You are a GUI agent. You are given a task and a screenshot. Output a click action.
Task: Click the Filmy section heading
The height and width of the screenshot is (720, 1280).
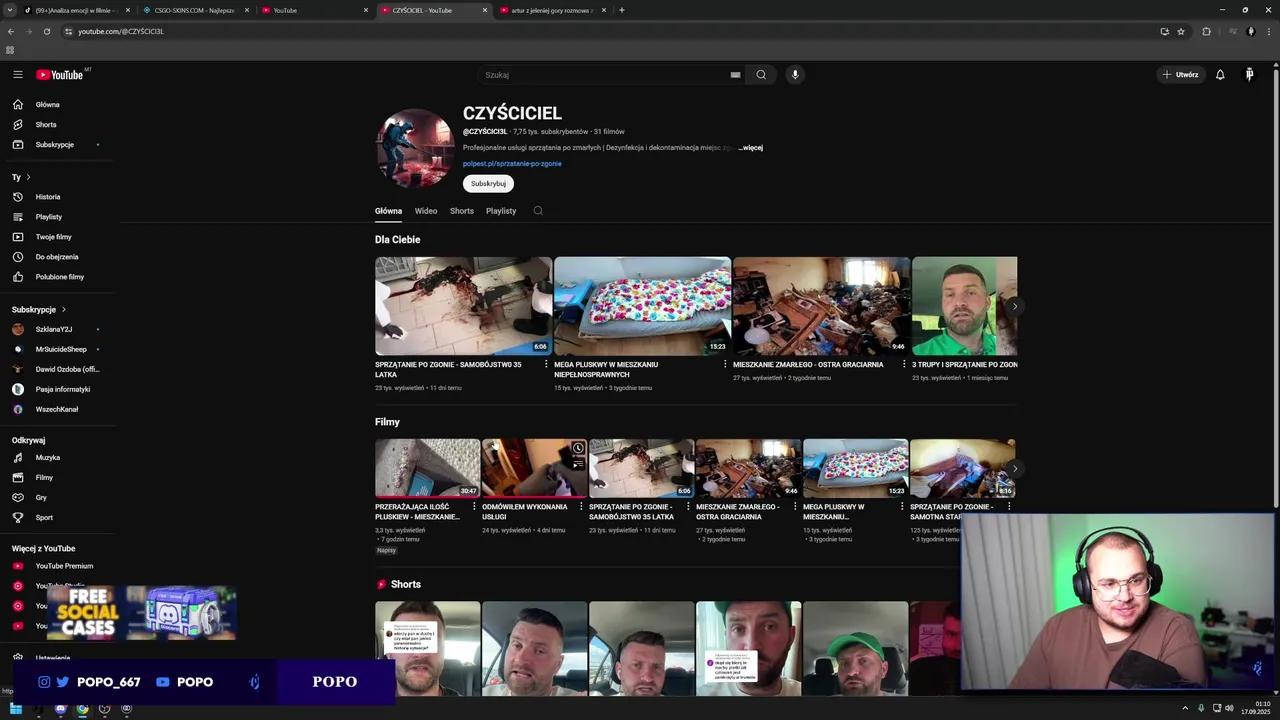(387, 422)
